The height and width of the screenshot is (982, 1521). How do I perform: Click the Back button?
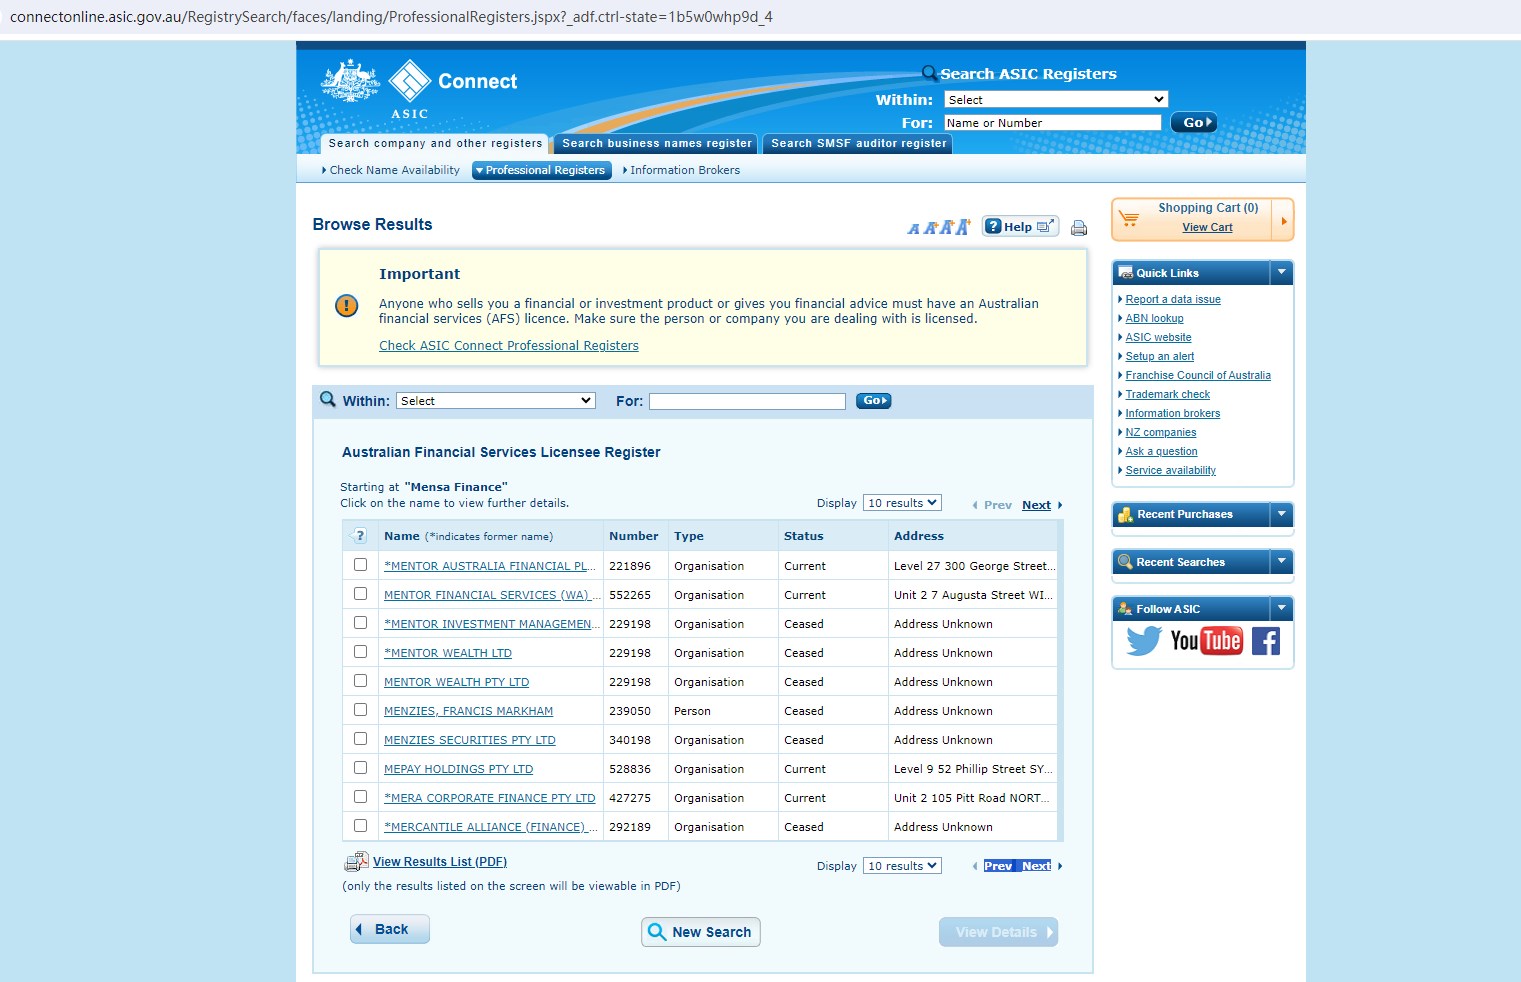pos(390,929)
